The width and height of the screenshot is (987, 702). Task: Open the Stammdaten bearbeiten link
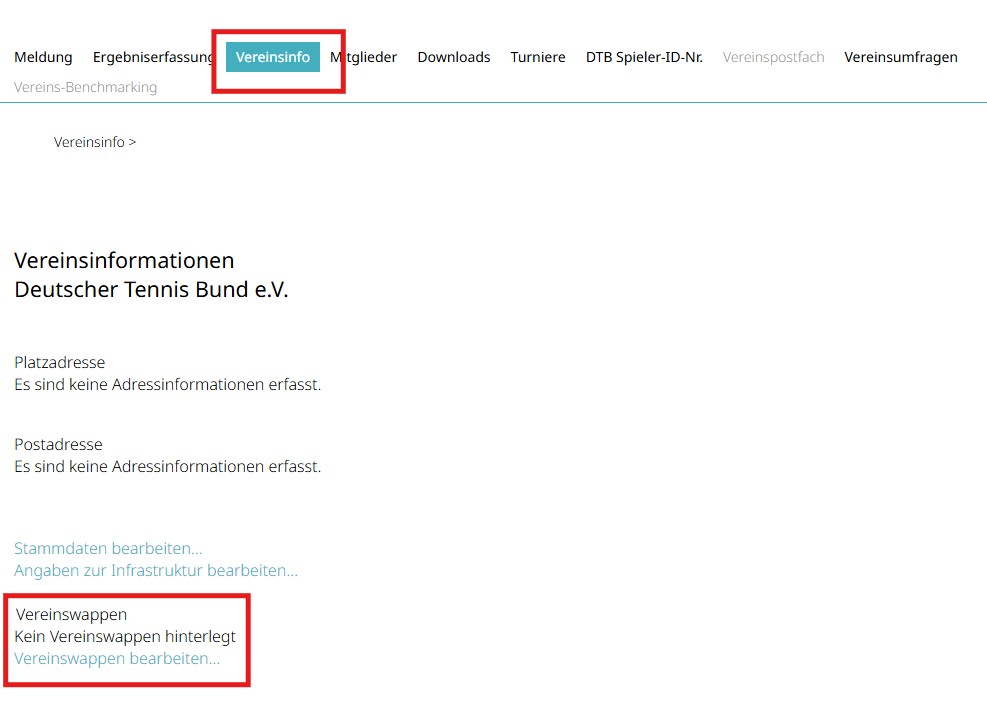(108, 548)
